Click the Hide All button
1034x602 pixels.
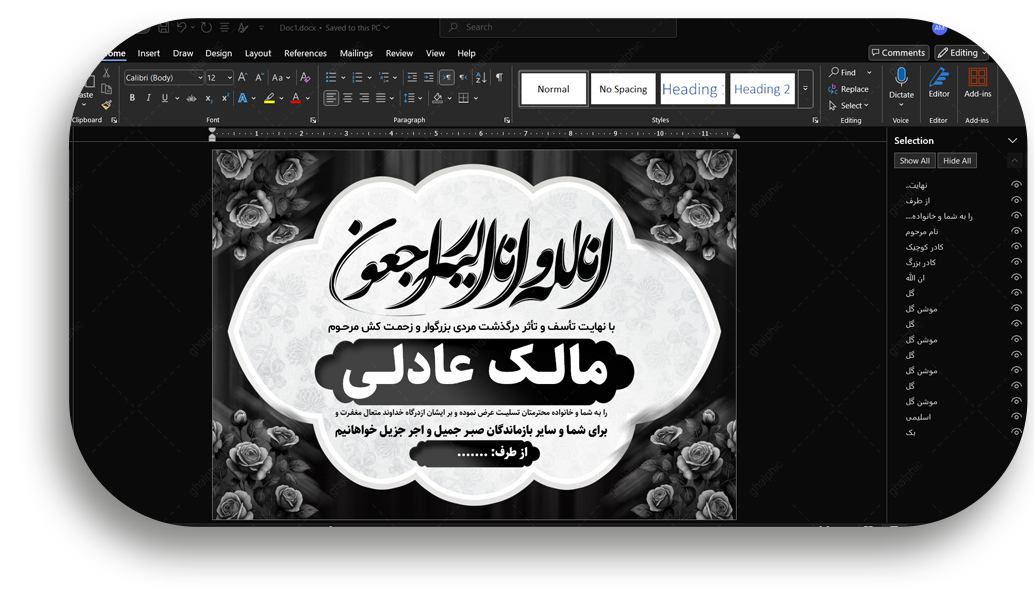pos(956,161)
